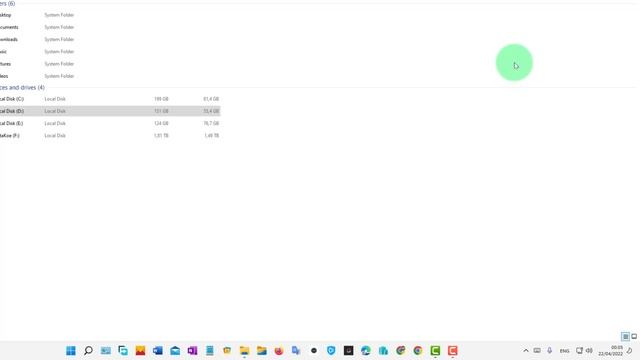Image resolution: width=640 pixels, height=360 pixels.
Task: Show hidden tray icons chevron
Action: click(526, 351)
